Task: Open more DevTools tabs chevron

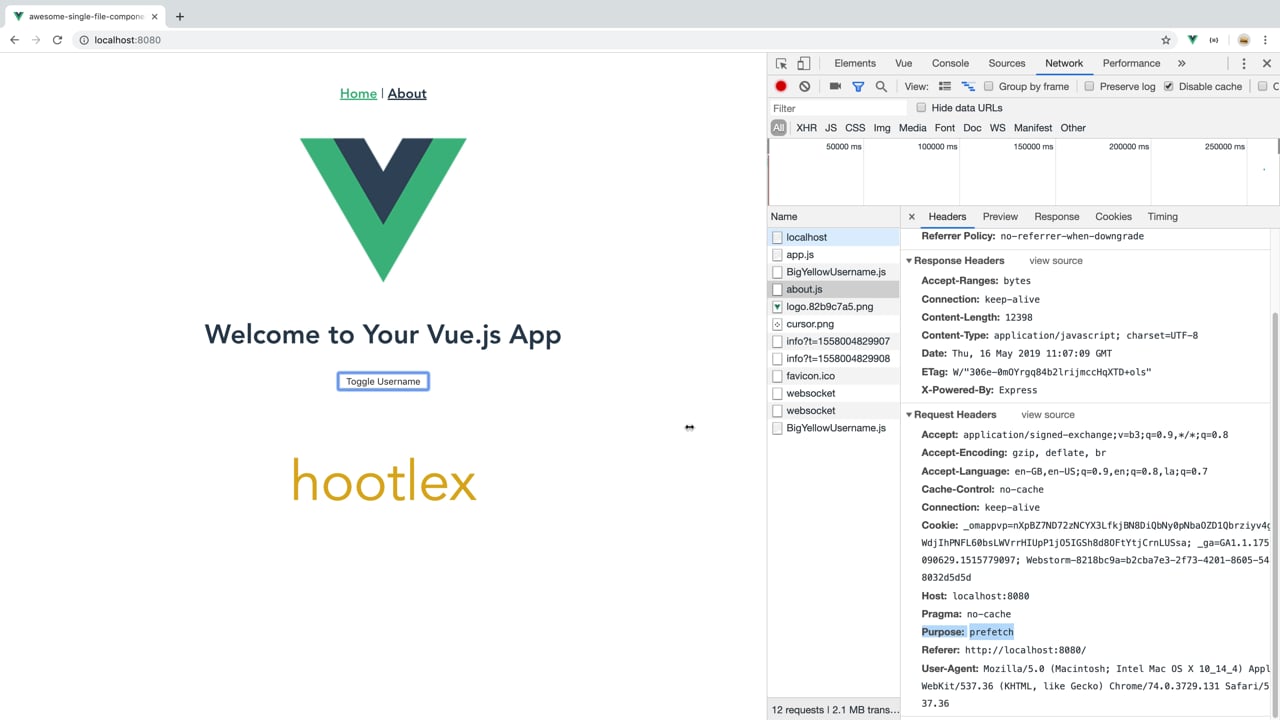Action: (x=1181, y=63)
